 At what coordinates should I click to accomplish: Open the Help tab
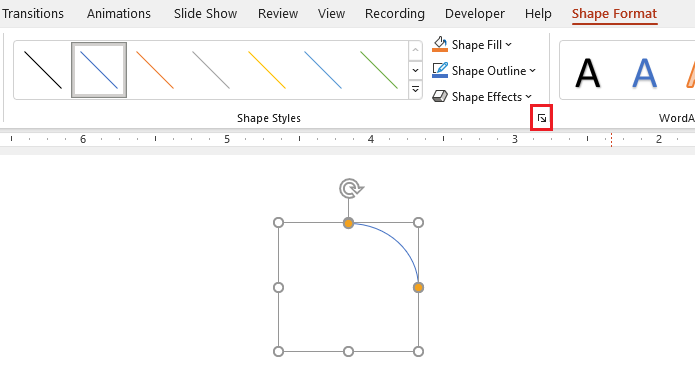click(538, 14)
